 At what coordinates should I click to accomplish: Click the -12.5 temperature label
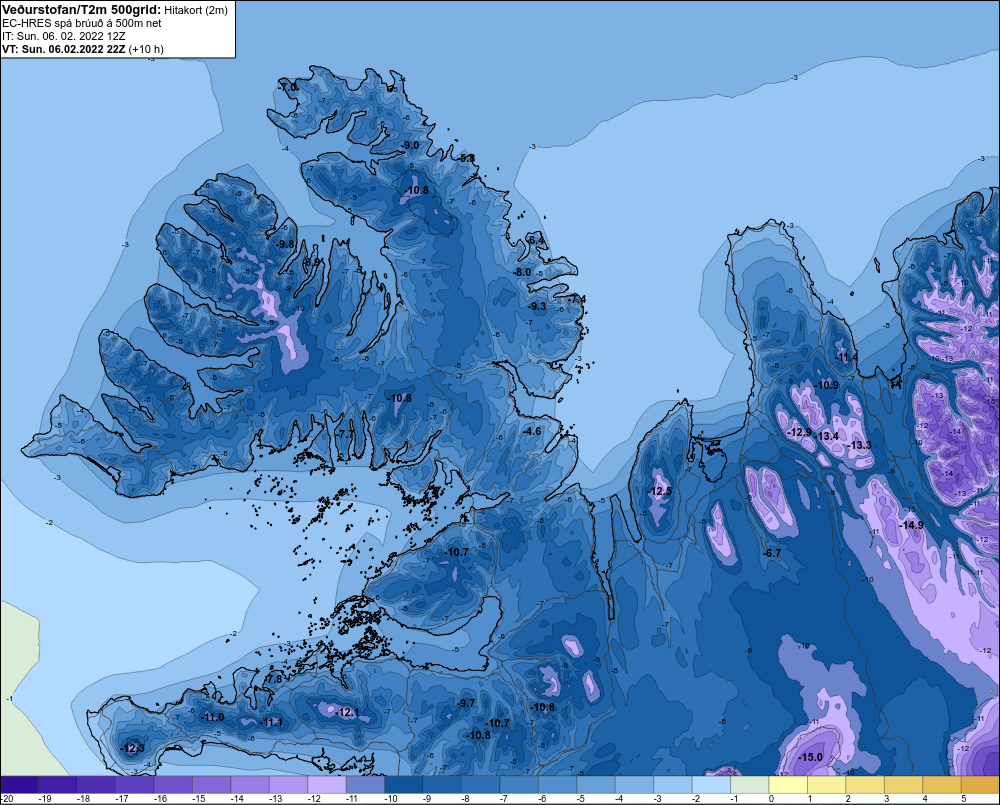point(659,491)
